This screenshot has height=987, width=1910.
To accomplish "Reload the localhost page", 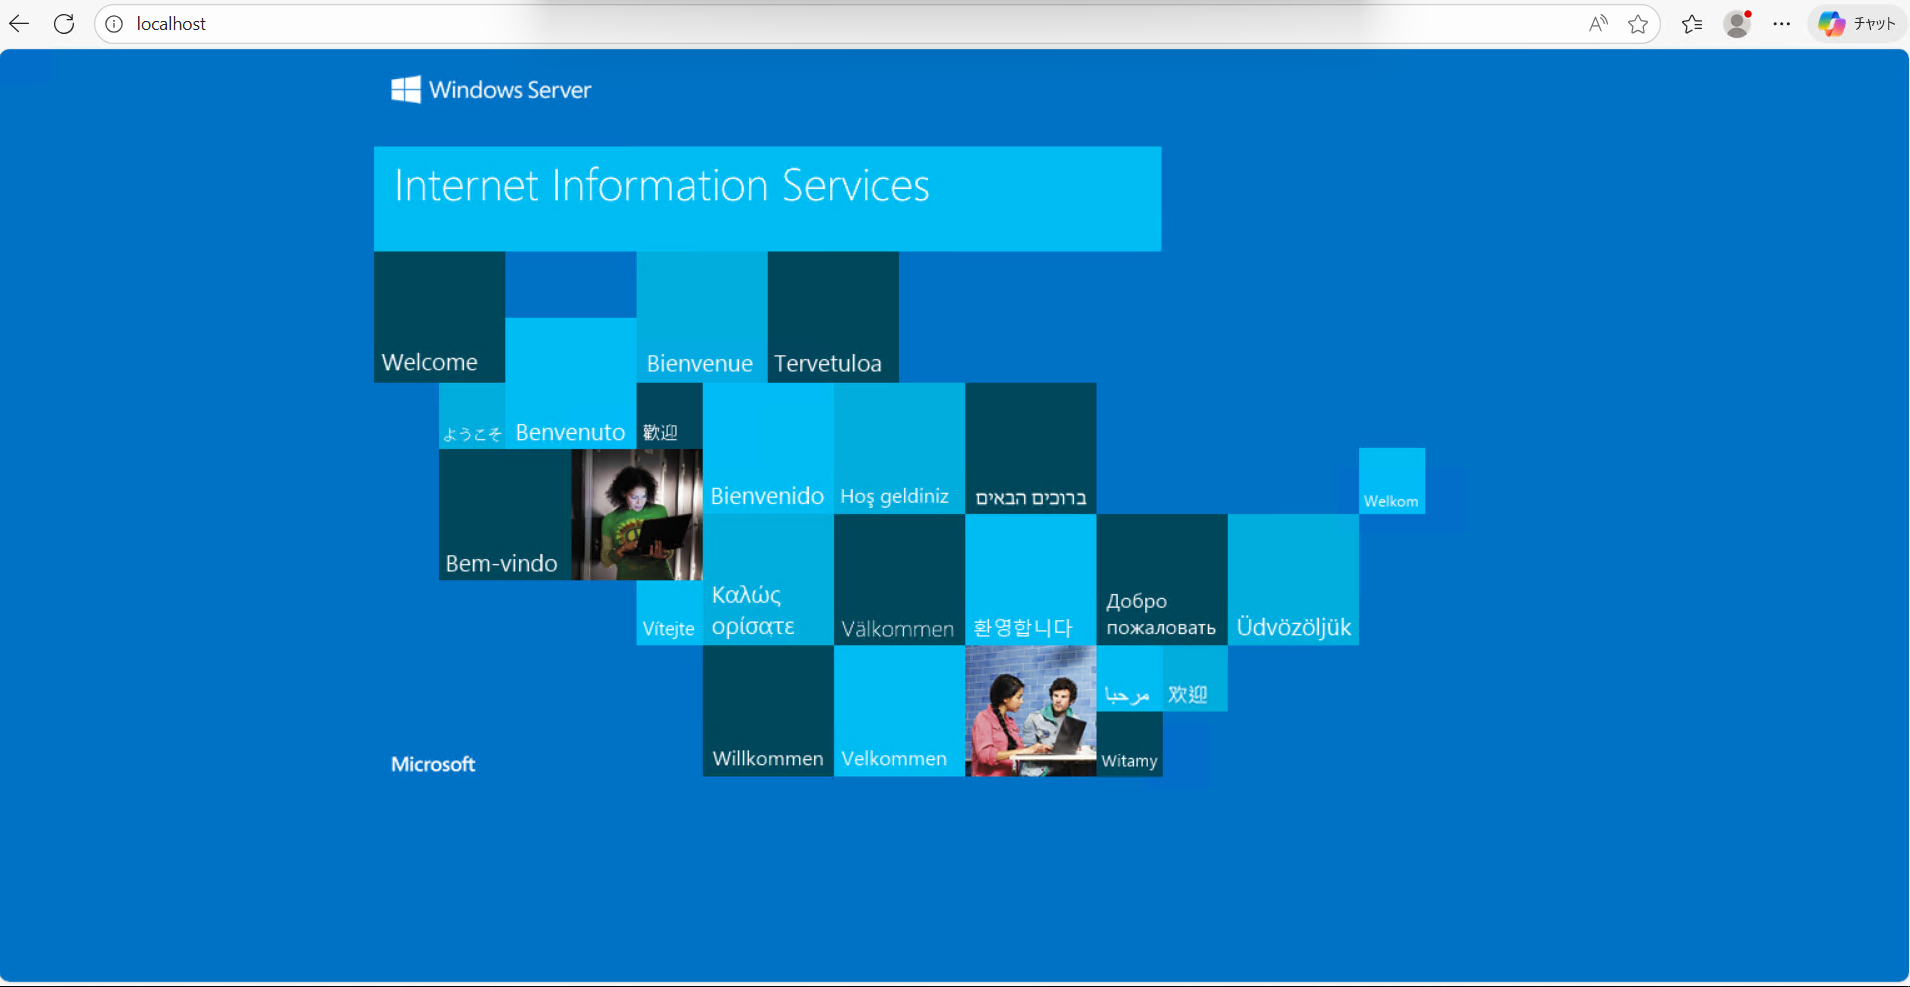I will coord(64,24).
